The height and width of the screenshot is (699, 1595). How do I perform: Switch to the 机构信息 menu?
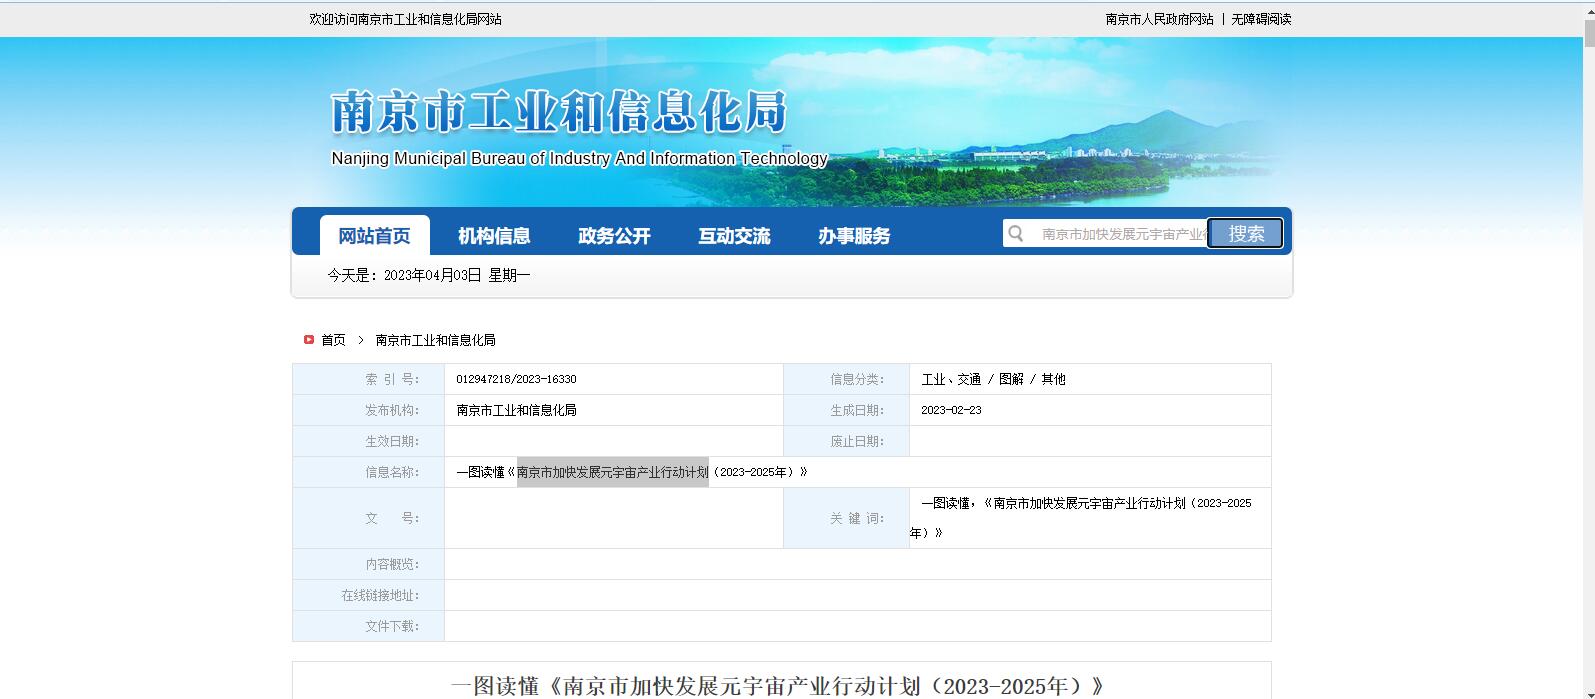pyautogui.click(x=494, y=236)
